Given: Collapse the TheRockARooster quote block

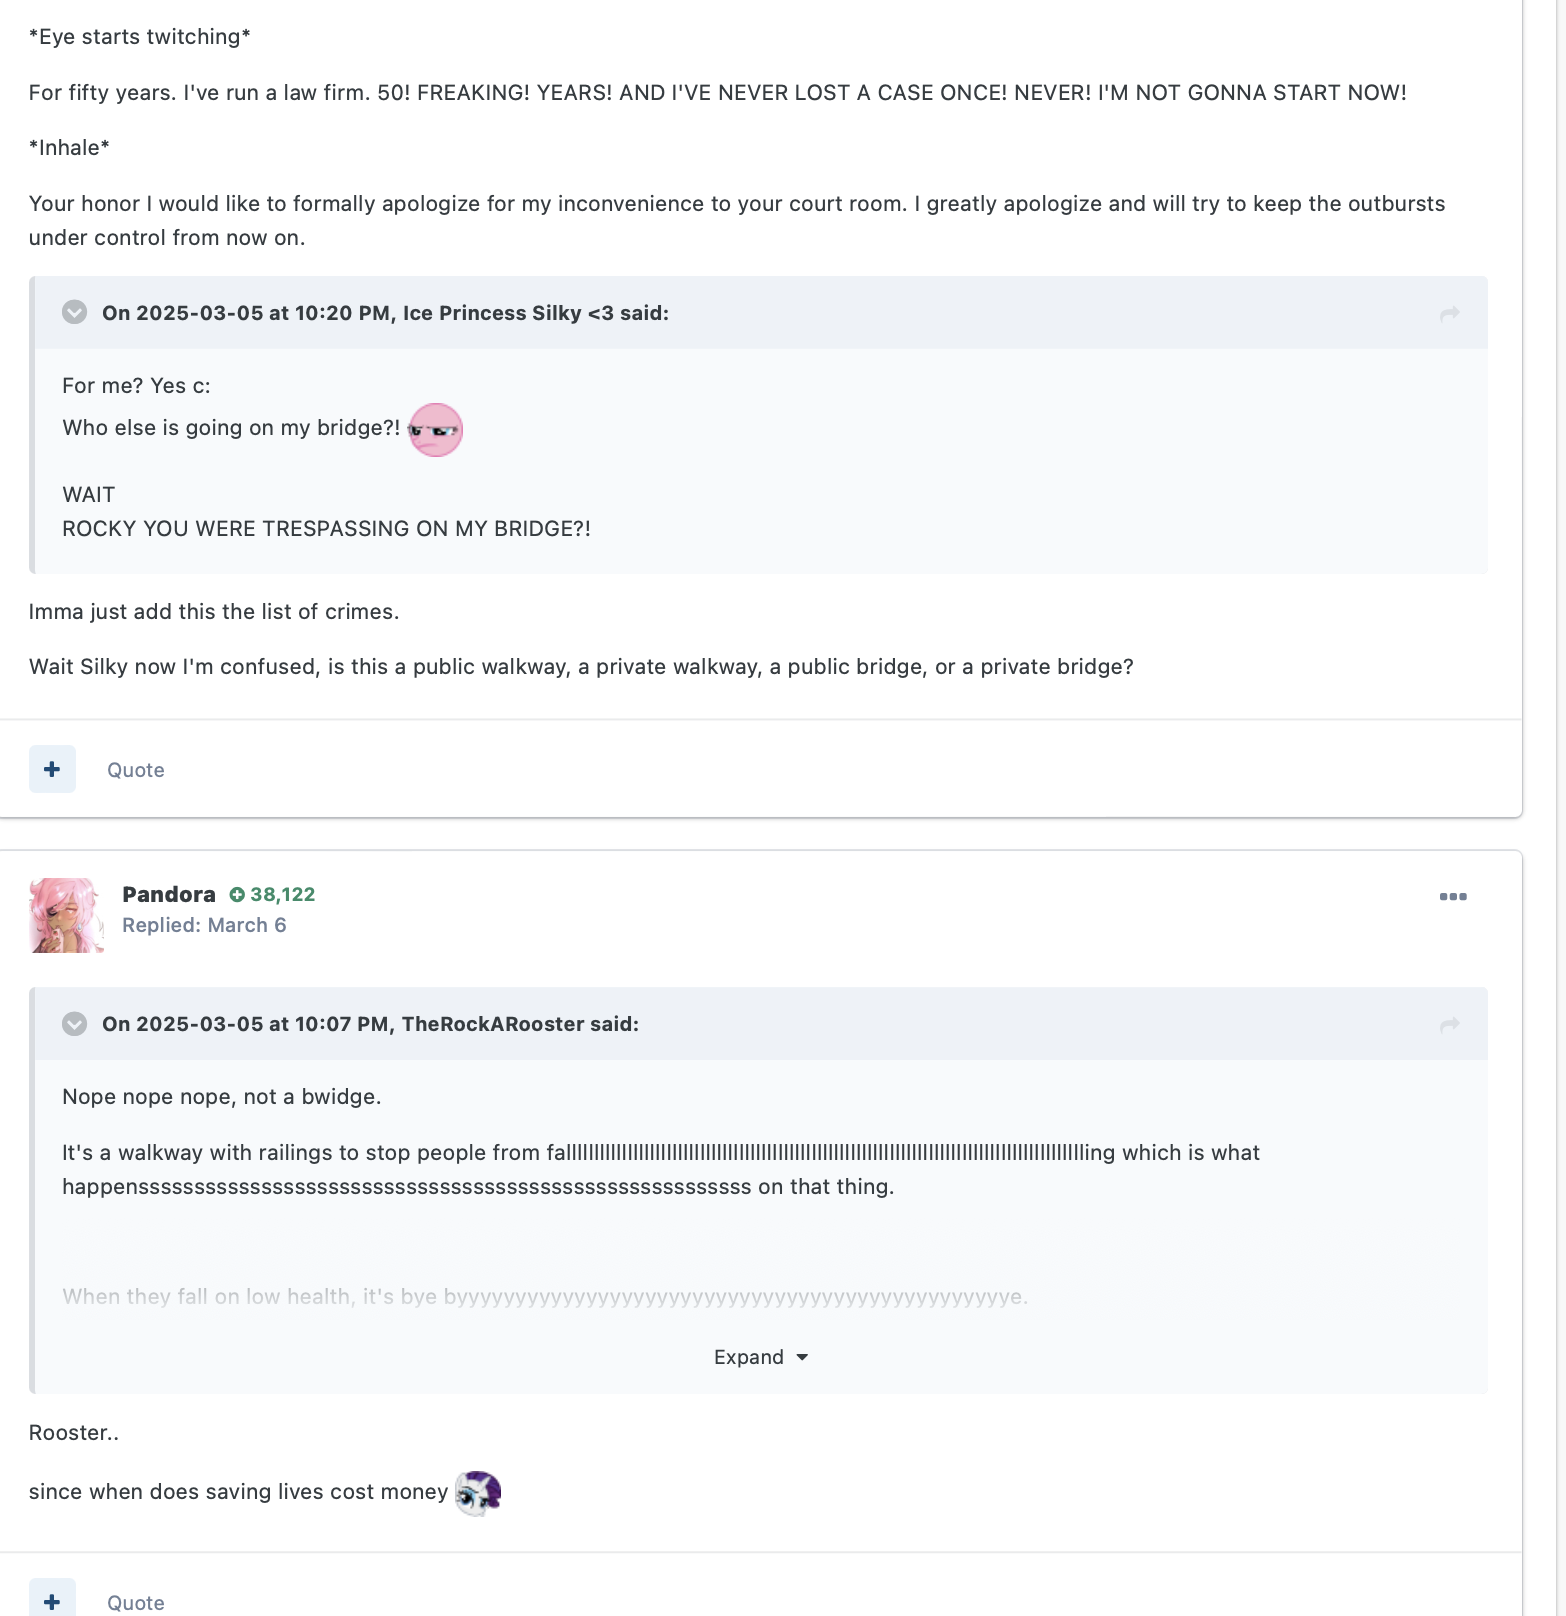Looking at the screenshot, I should (74, 1023).
